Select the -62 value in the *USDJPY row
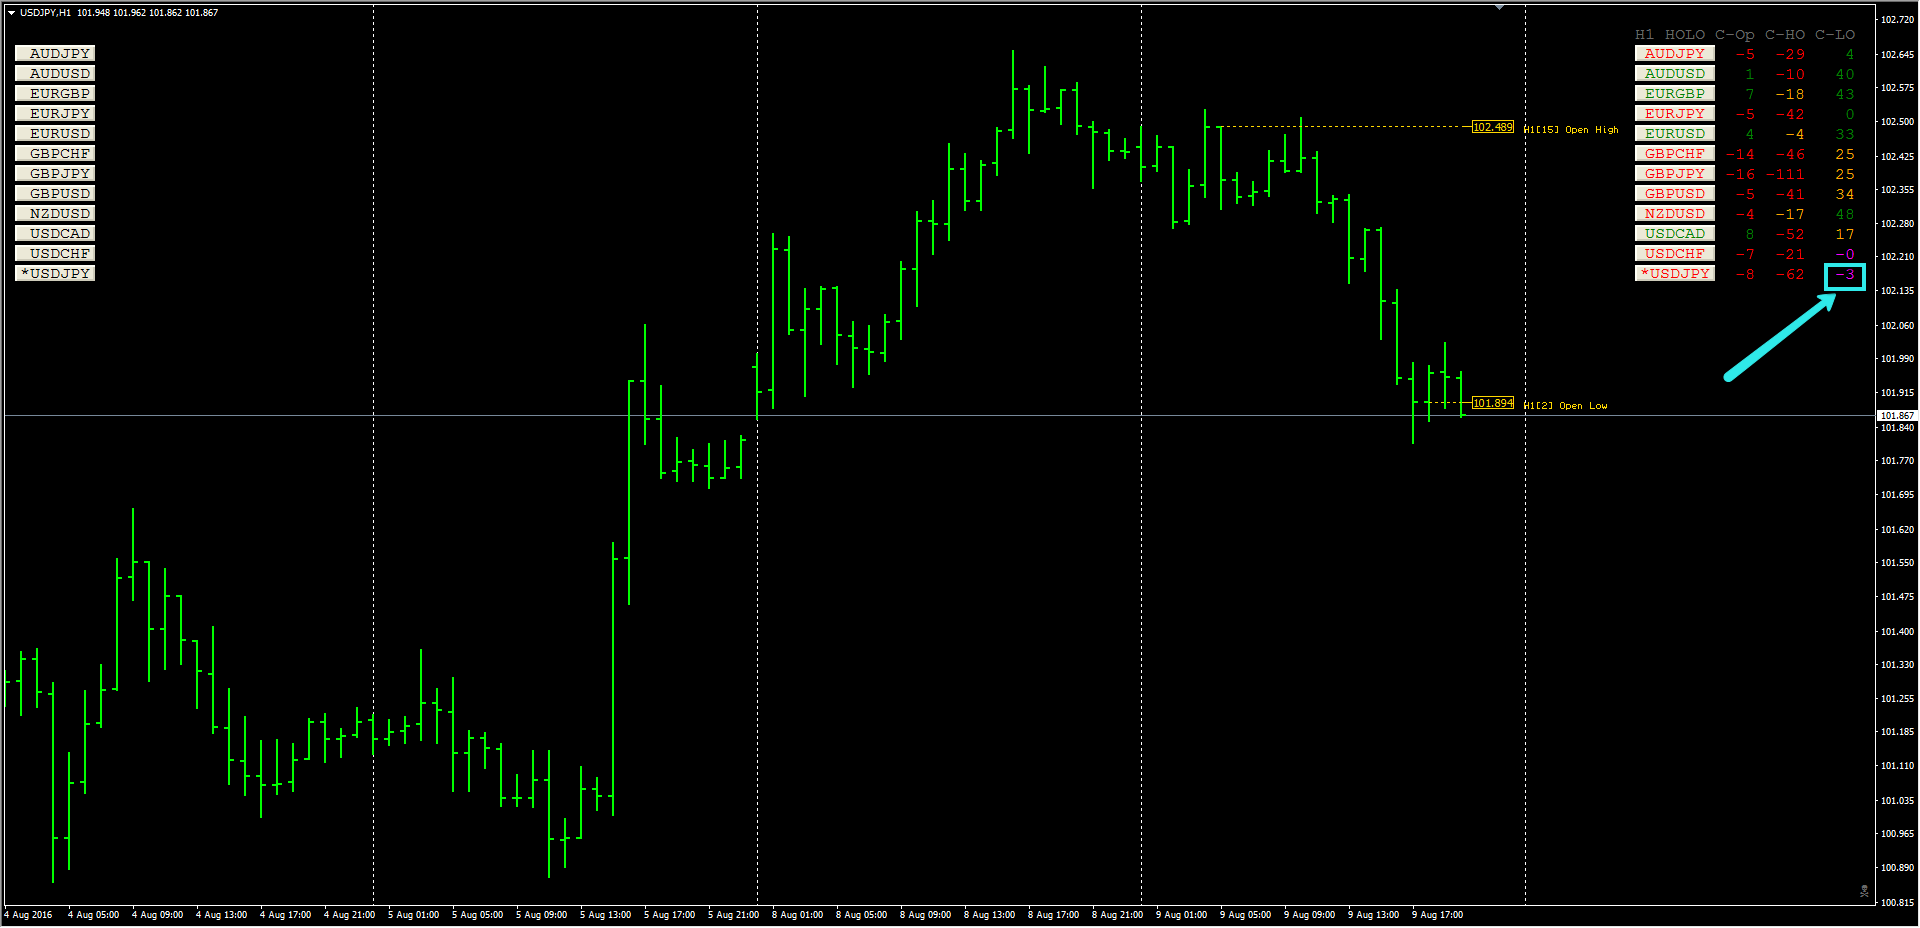Image resolution: width=1920 pixels, height=928 pixels. [1790, 274]
